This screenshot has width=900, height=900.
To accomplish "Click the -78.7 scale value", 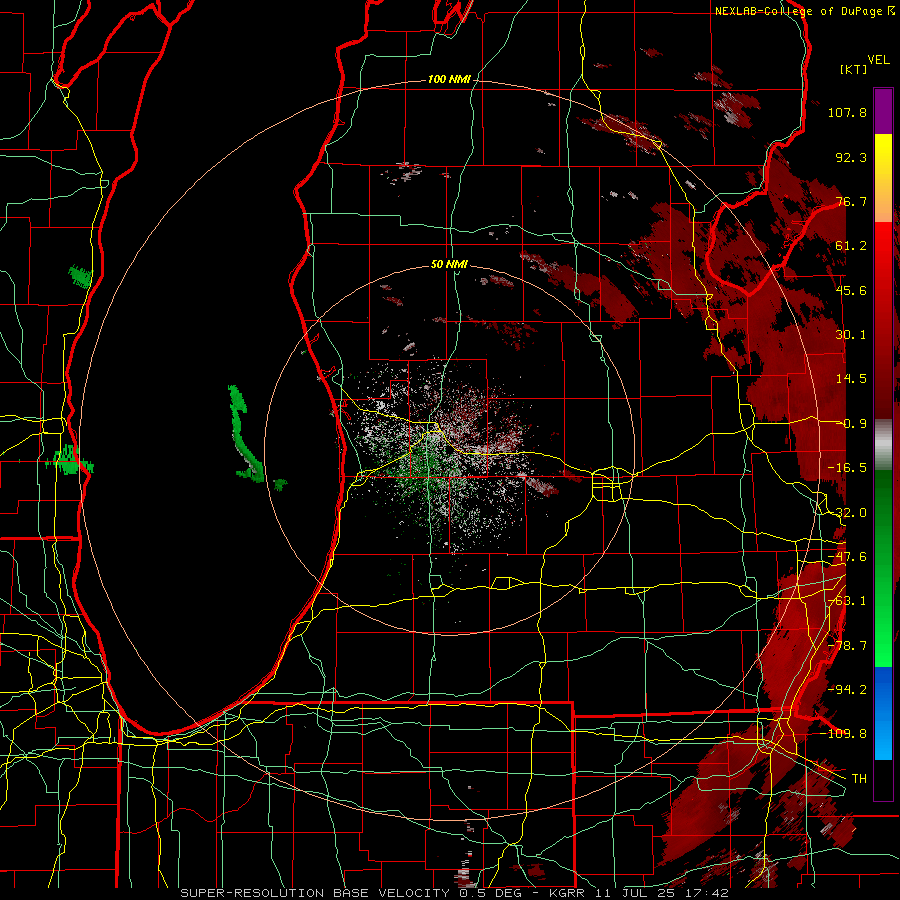I will (847, 646).
